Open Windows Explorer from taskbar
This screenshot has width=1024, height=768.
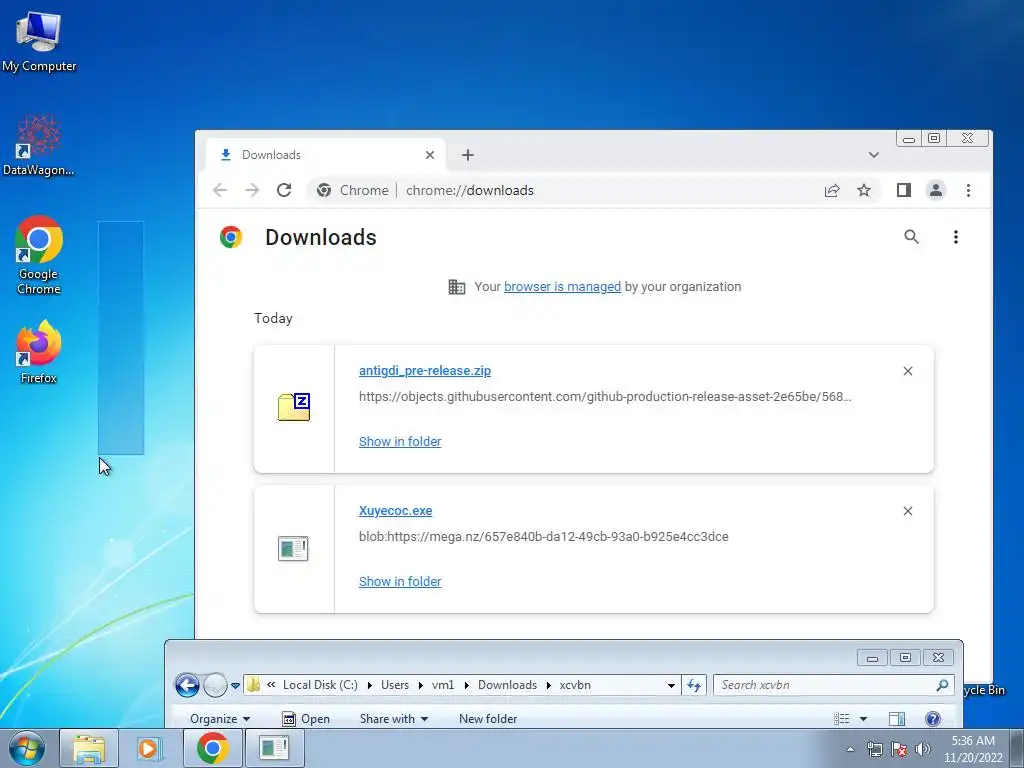click(89, 748)
